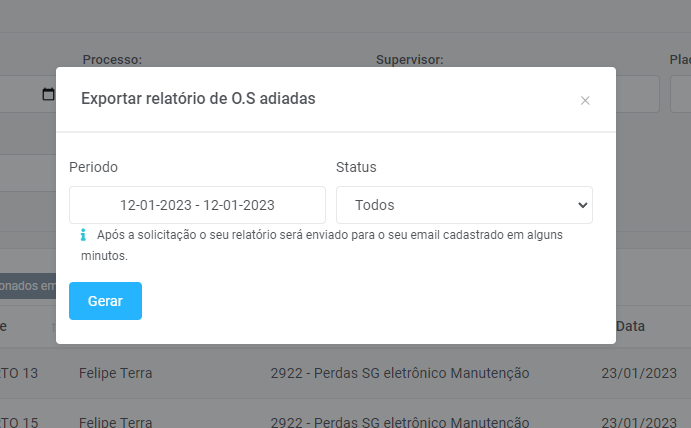Image resolution: width=691 pixels, height=428 pixels.
Task: Click the first 23/01/2023 date cell
Action: pyautogui.click(x=637, y=373)
